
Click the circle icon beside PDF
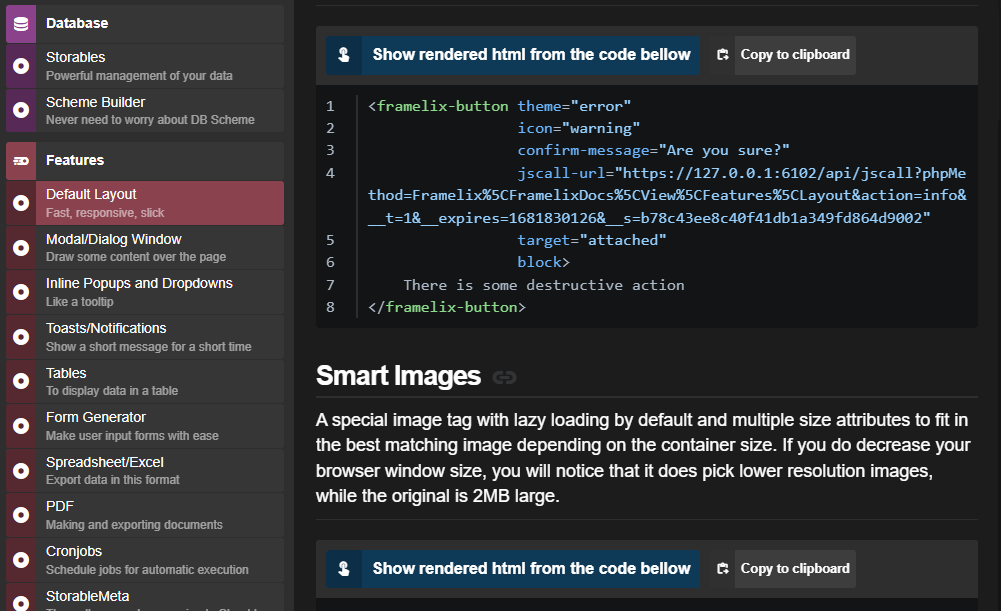point(21,515)
